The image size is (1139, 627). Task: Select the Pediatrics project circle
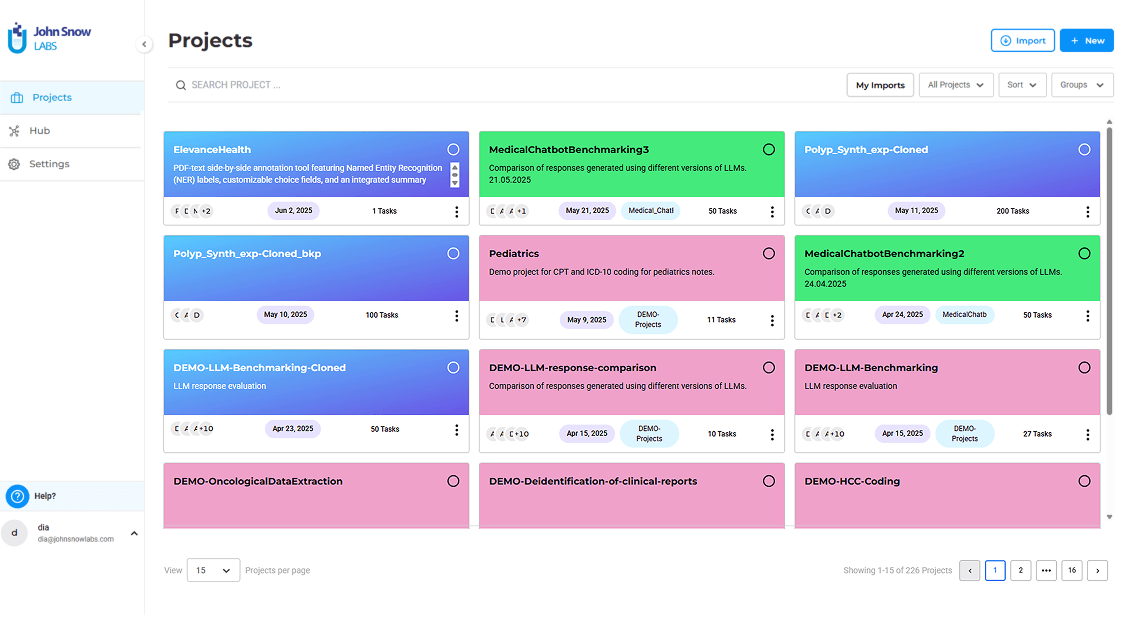coord(769,254)
